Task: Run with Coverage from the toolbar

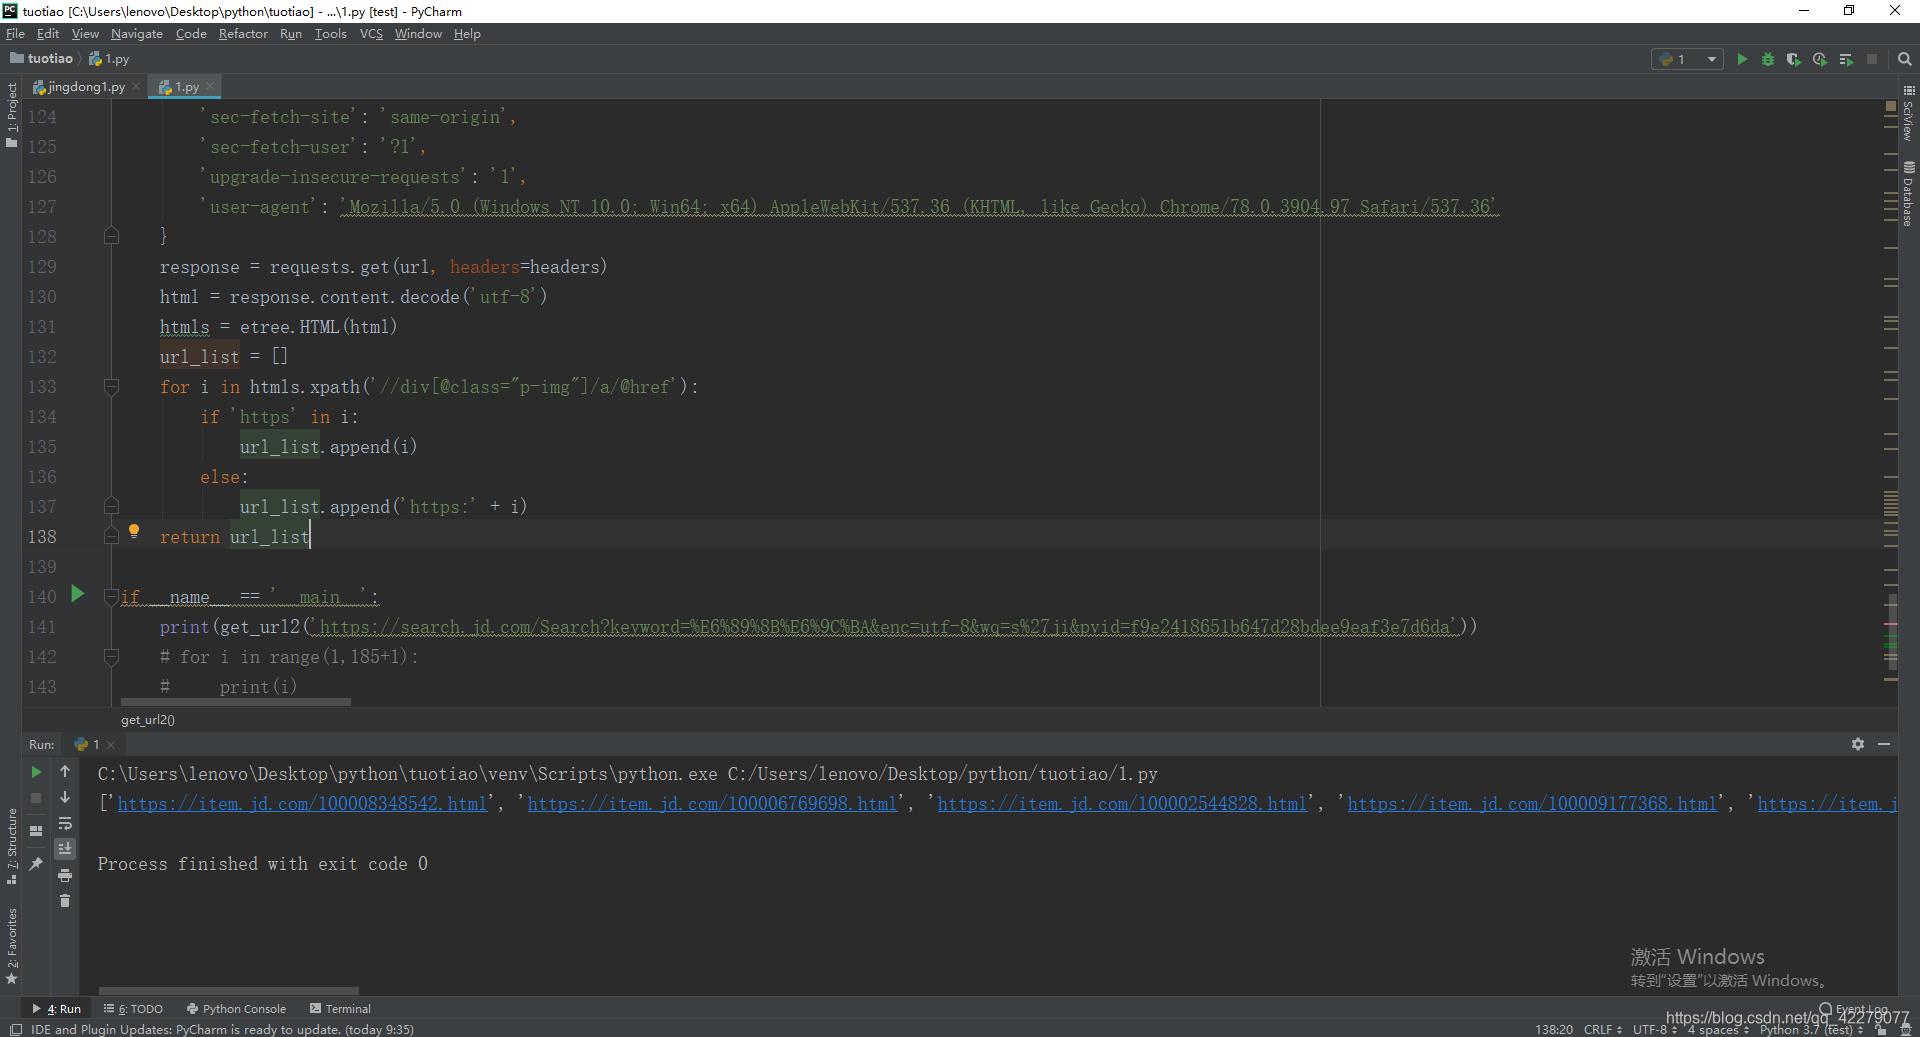Action: (x=1794, y=59)
